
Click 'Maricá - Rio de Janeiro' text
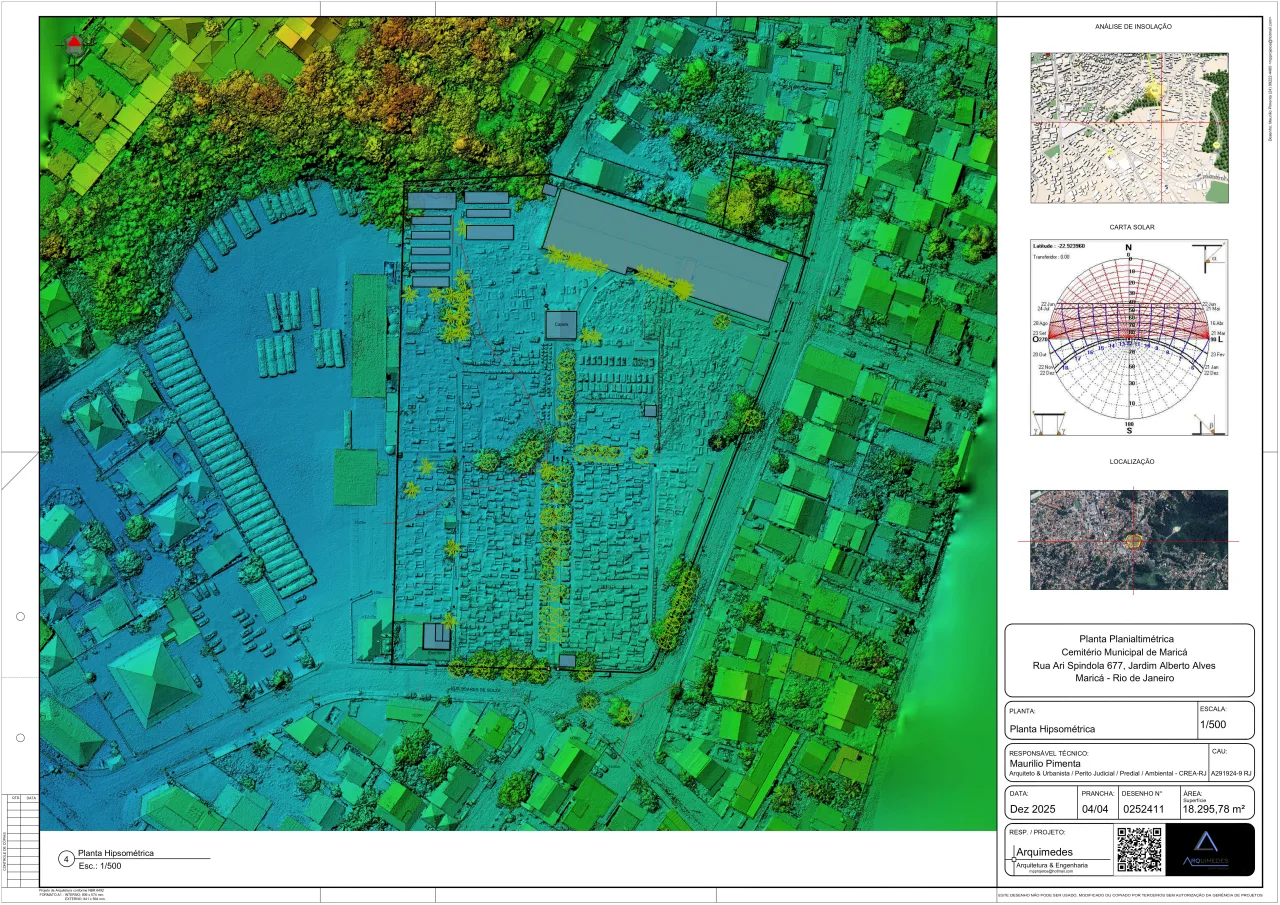coord(1127,678)
